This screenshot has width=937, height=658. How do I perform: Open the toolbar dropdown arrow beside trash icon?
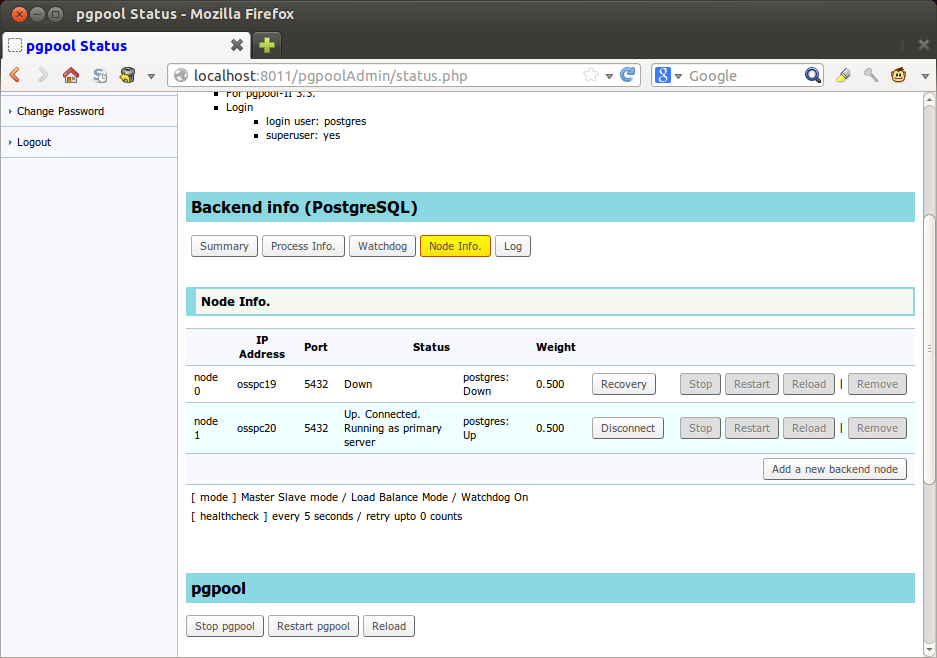(151, 76)
